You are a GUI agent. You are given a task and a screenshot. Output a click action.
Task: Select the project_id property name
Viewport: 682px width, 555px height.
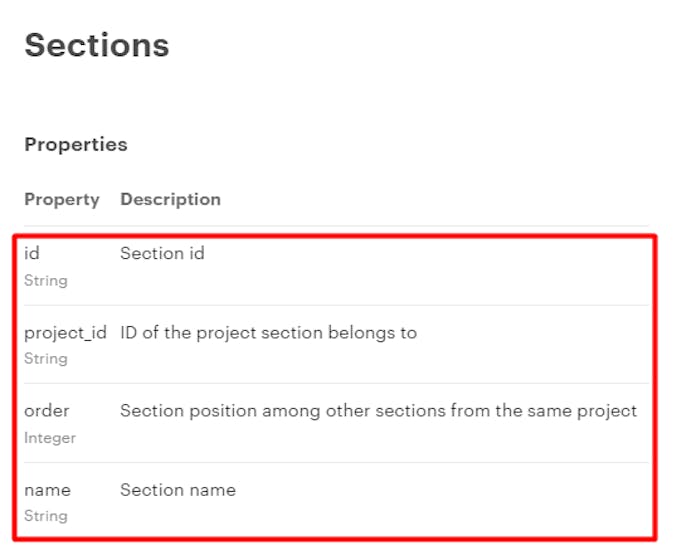[x=65, y=332]
